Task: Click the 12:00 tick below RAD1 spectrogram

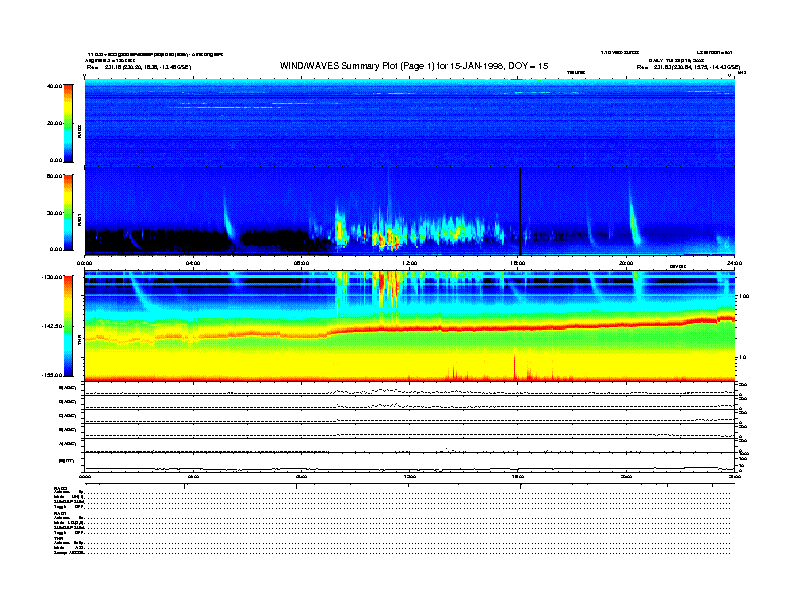Action: tap(410, 263)
